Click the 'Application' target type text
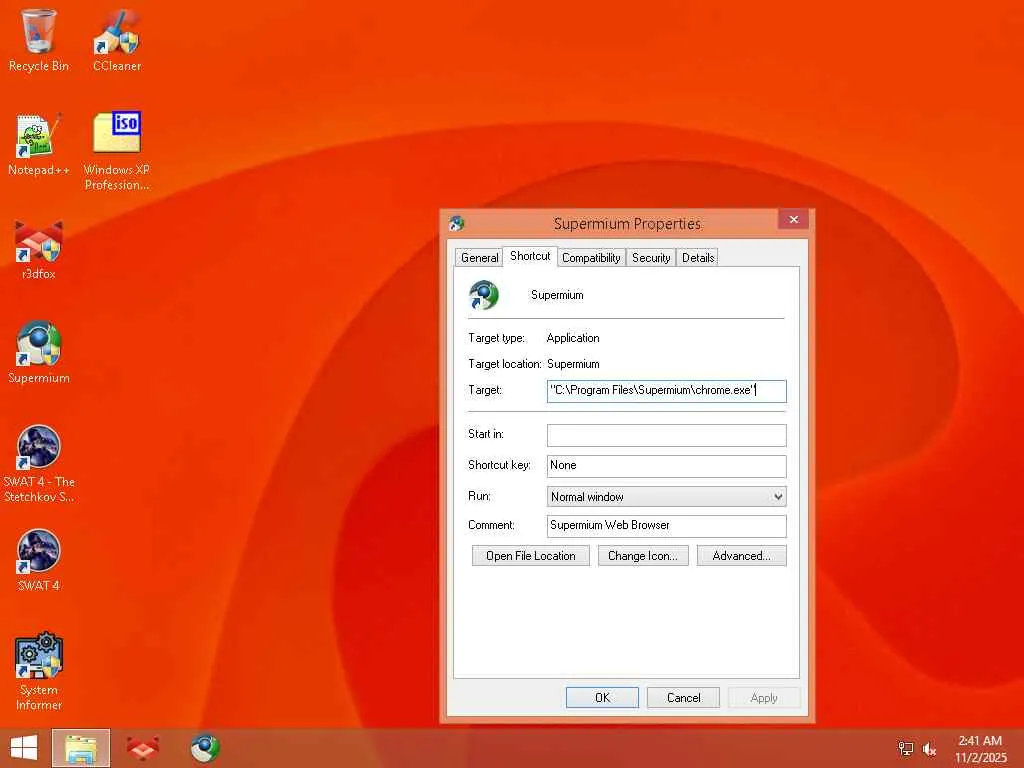 pyautogui.click(x=573, y=338)
